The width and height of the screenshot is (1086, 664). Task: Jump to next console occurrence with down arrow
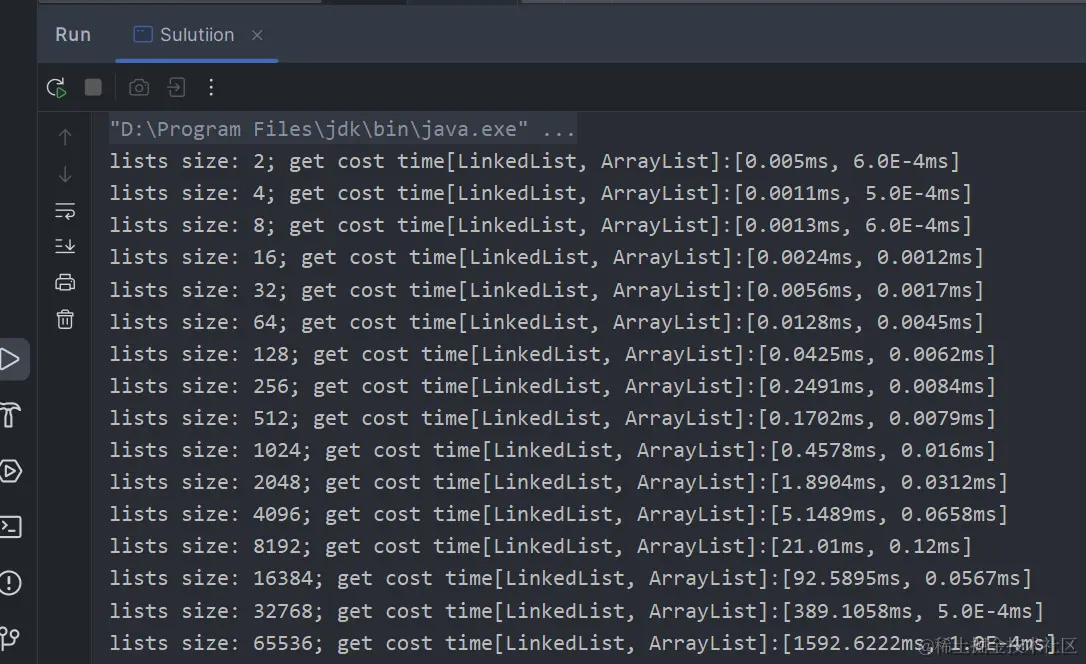pyautogui.click(x=65, y=173)
